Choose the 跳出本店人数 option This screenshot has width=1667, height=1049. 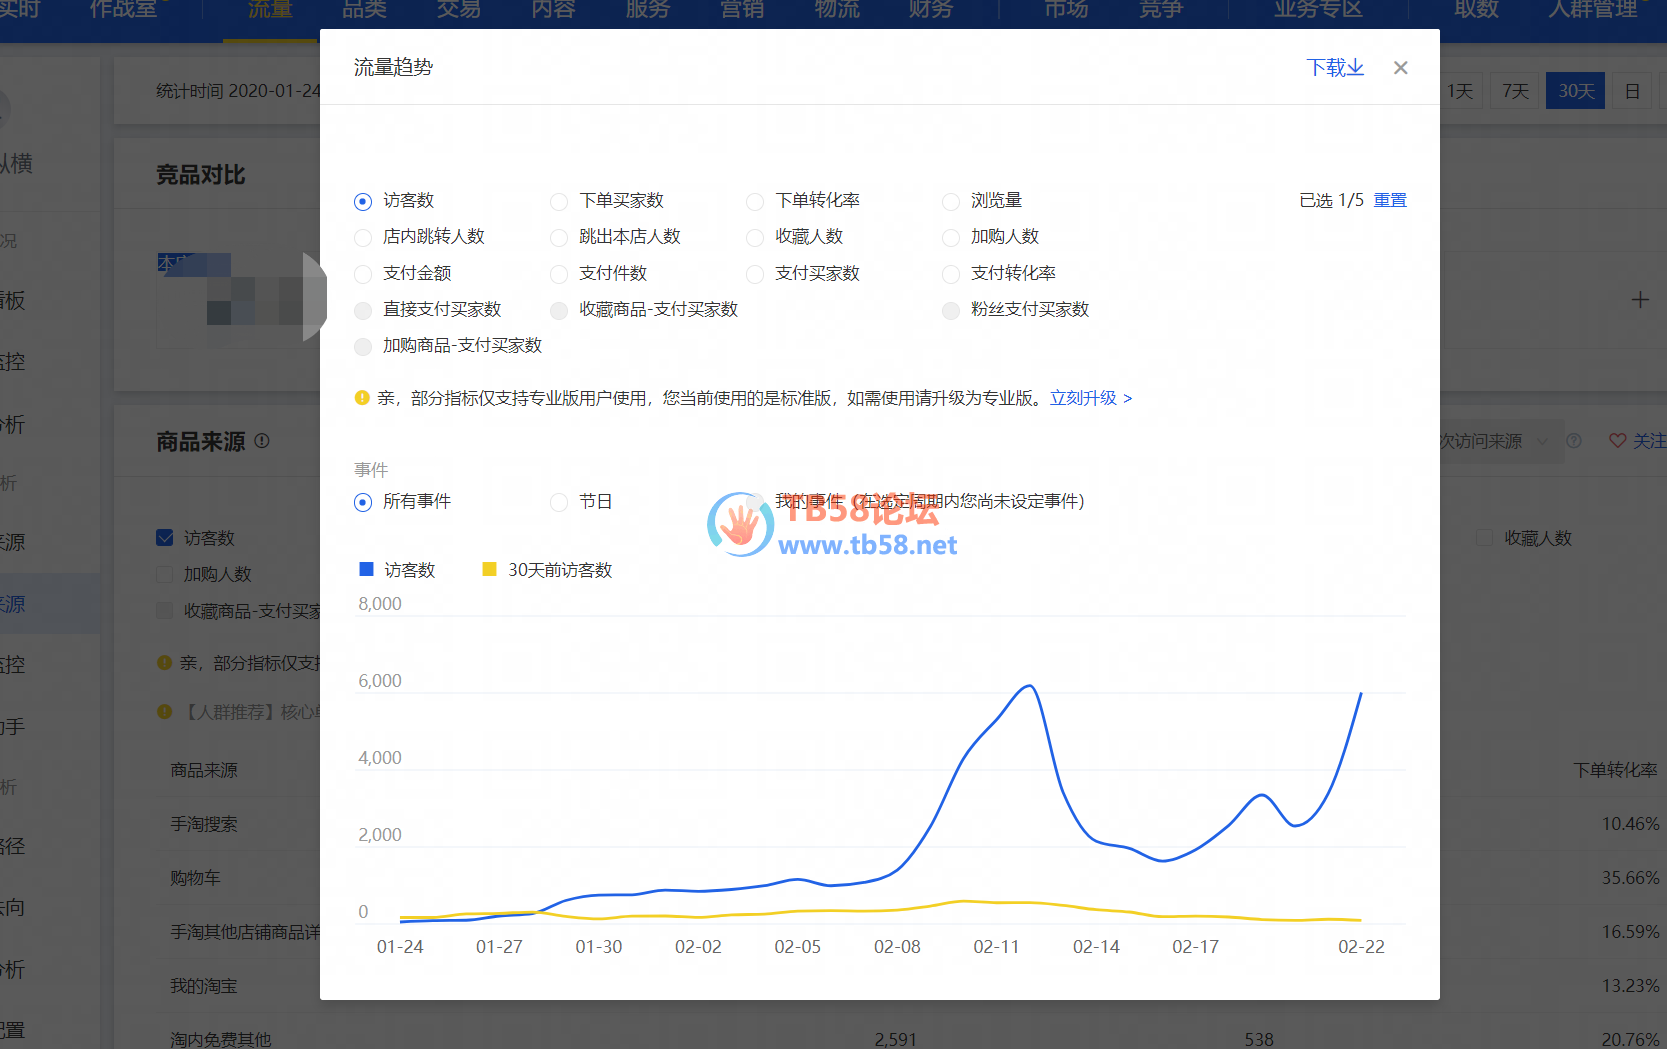click(559, 238)
